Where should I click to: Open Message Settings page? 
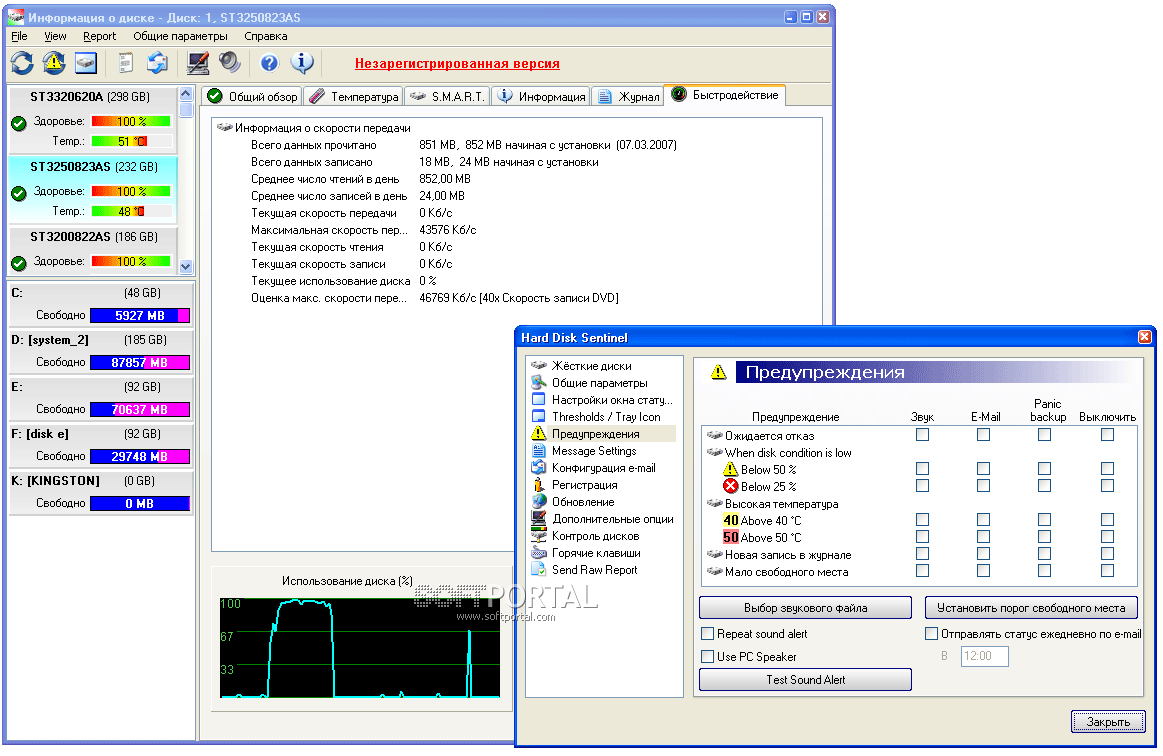point(593,451)
